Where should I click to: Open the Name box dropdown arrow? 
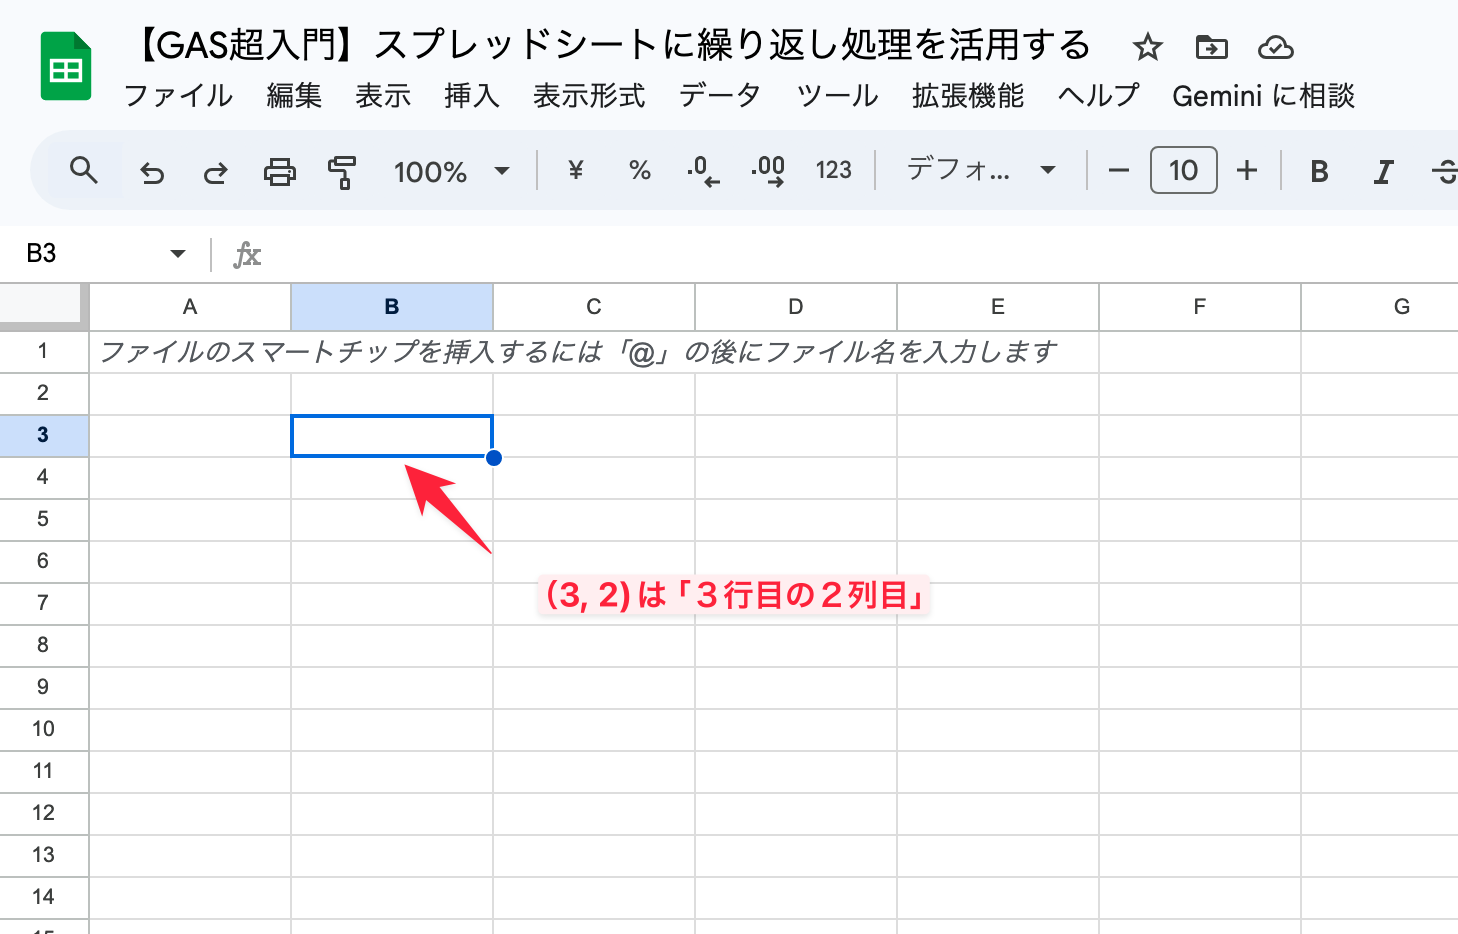[x=178, y=254]
